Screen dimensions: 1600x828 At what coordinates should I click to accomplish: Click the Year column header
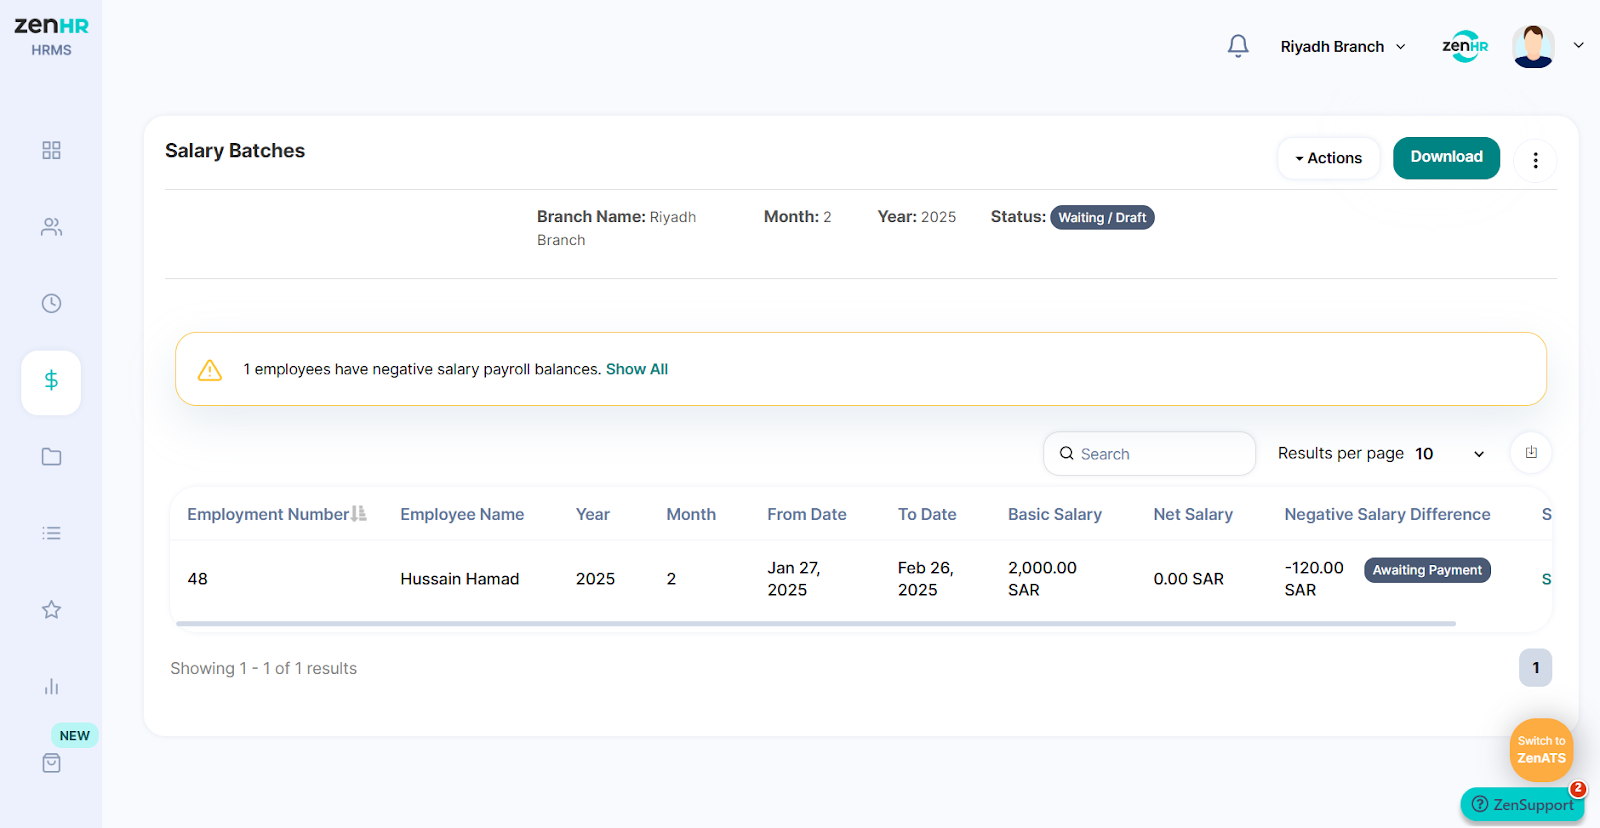tap(593, 514)
